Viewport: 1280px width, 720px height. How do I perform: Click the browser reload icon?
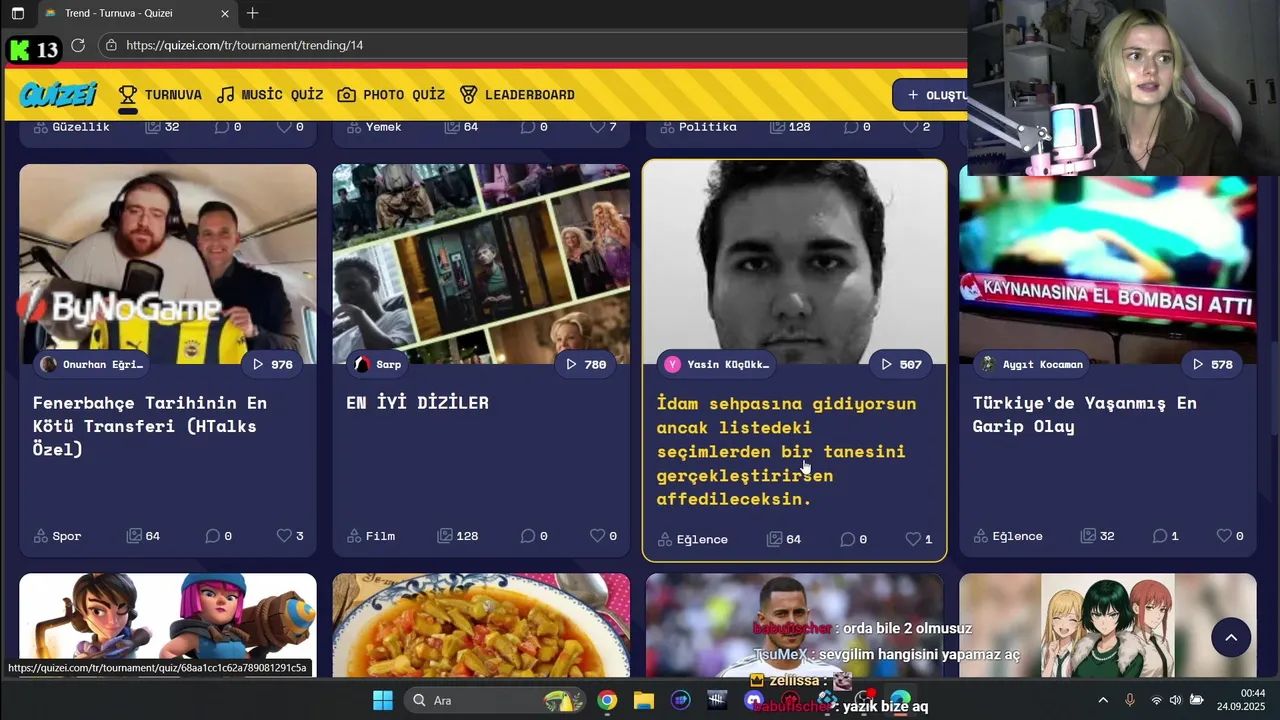pyautogui.click(x=78, y=45)
